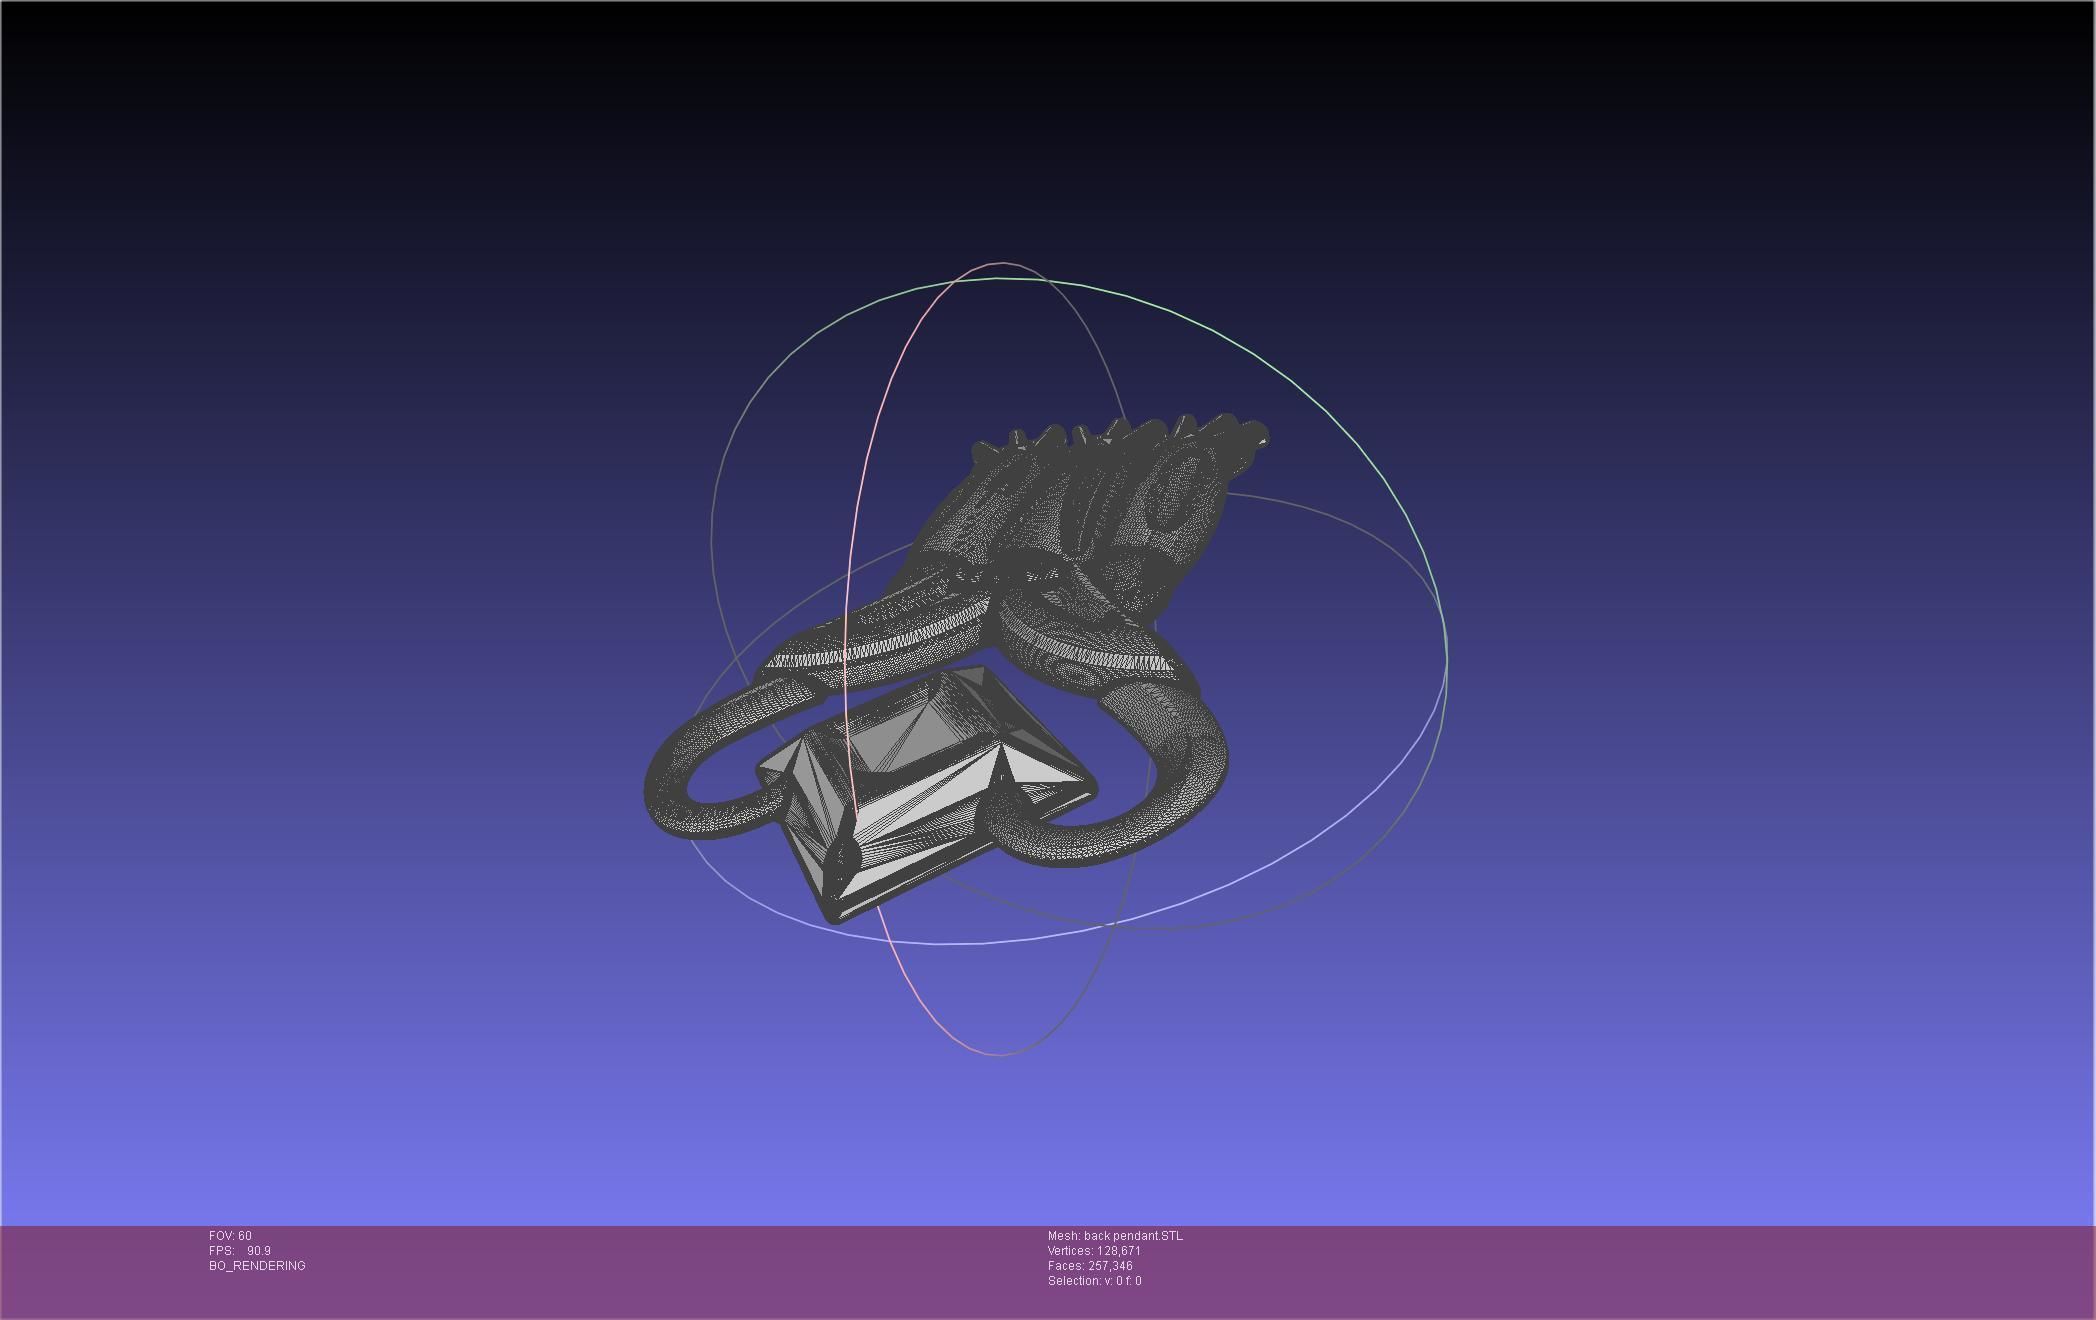Click the Vertices: 128,671 count
The height and width of the screenshot is (1320, 2096).
coord(1094,1251)
